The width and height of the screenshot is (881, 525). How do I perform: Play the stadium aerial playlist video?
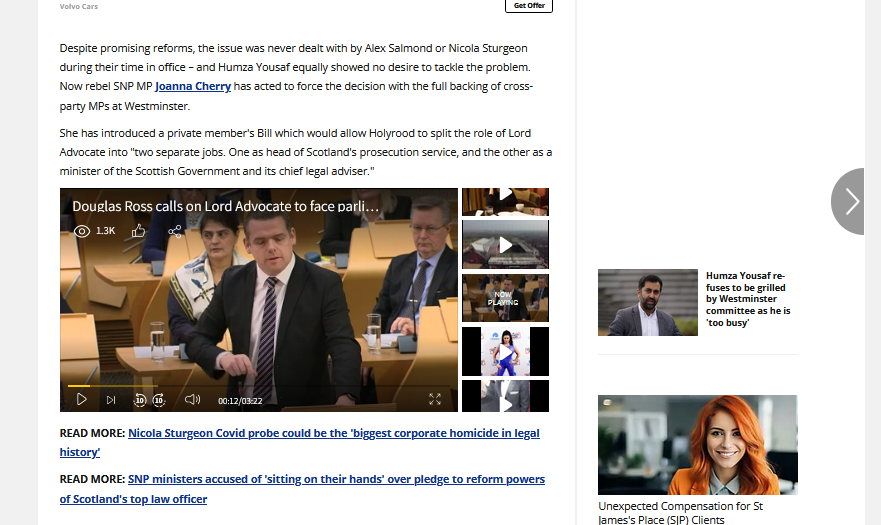[505, 245]
